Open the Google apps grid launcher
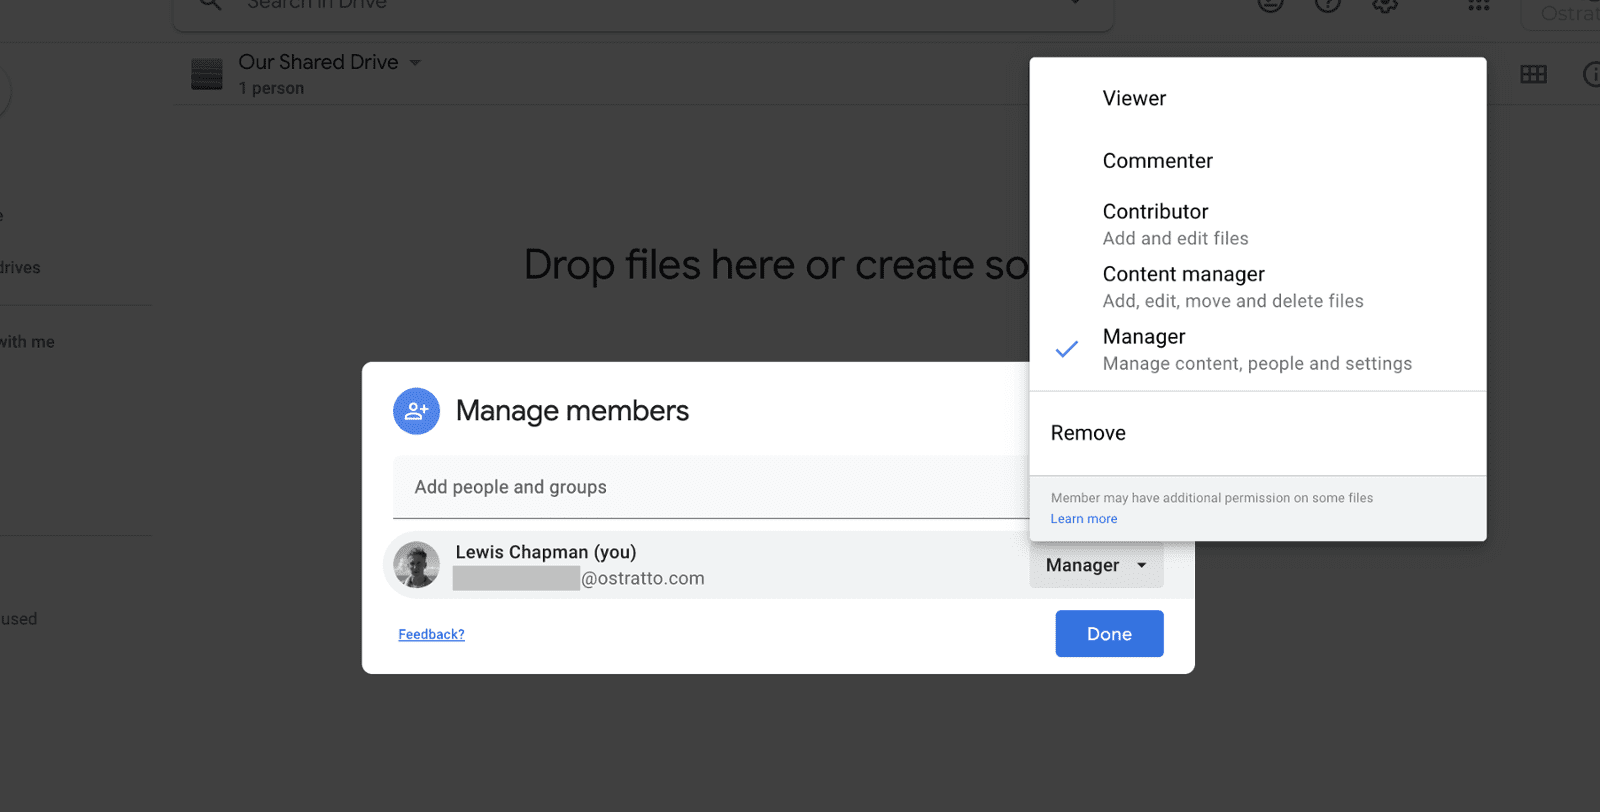Viewport: 1600px width, 812px height. (x=1478, y=6)
